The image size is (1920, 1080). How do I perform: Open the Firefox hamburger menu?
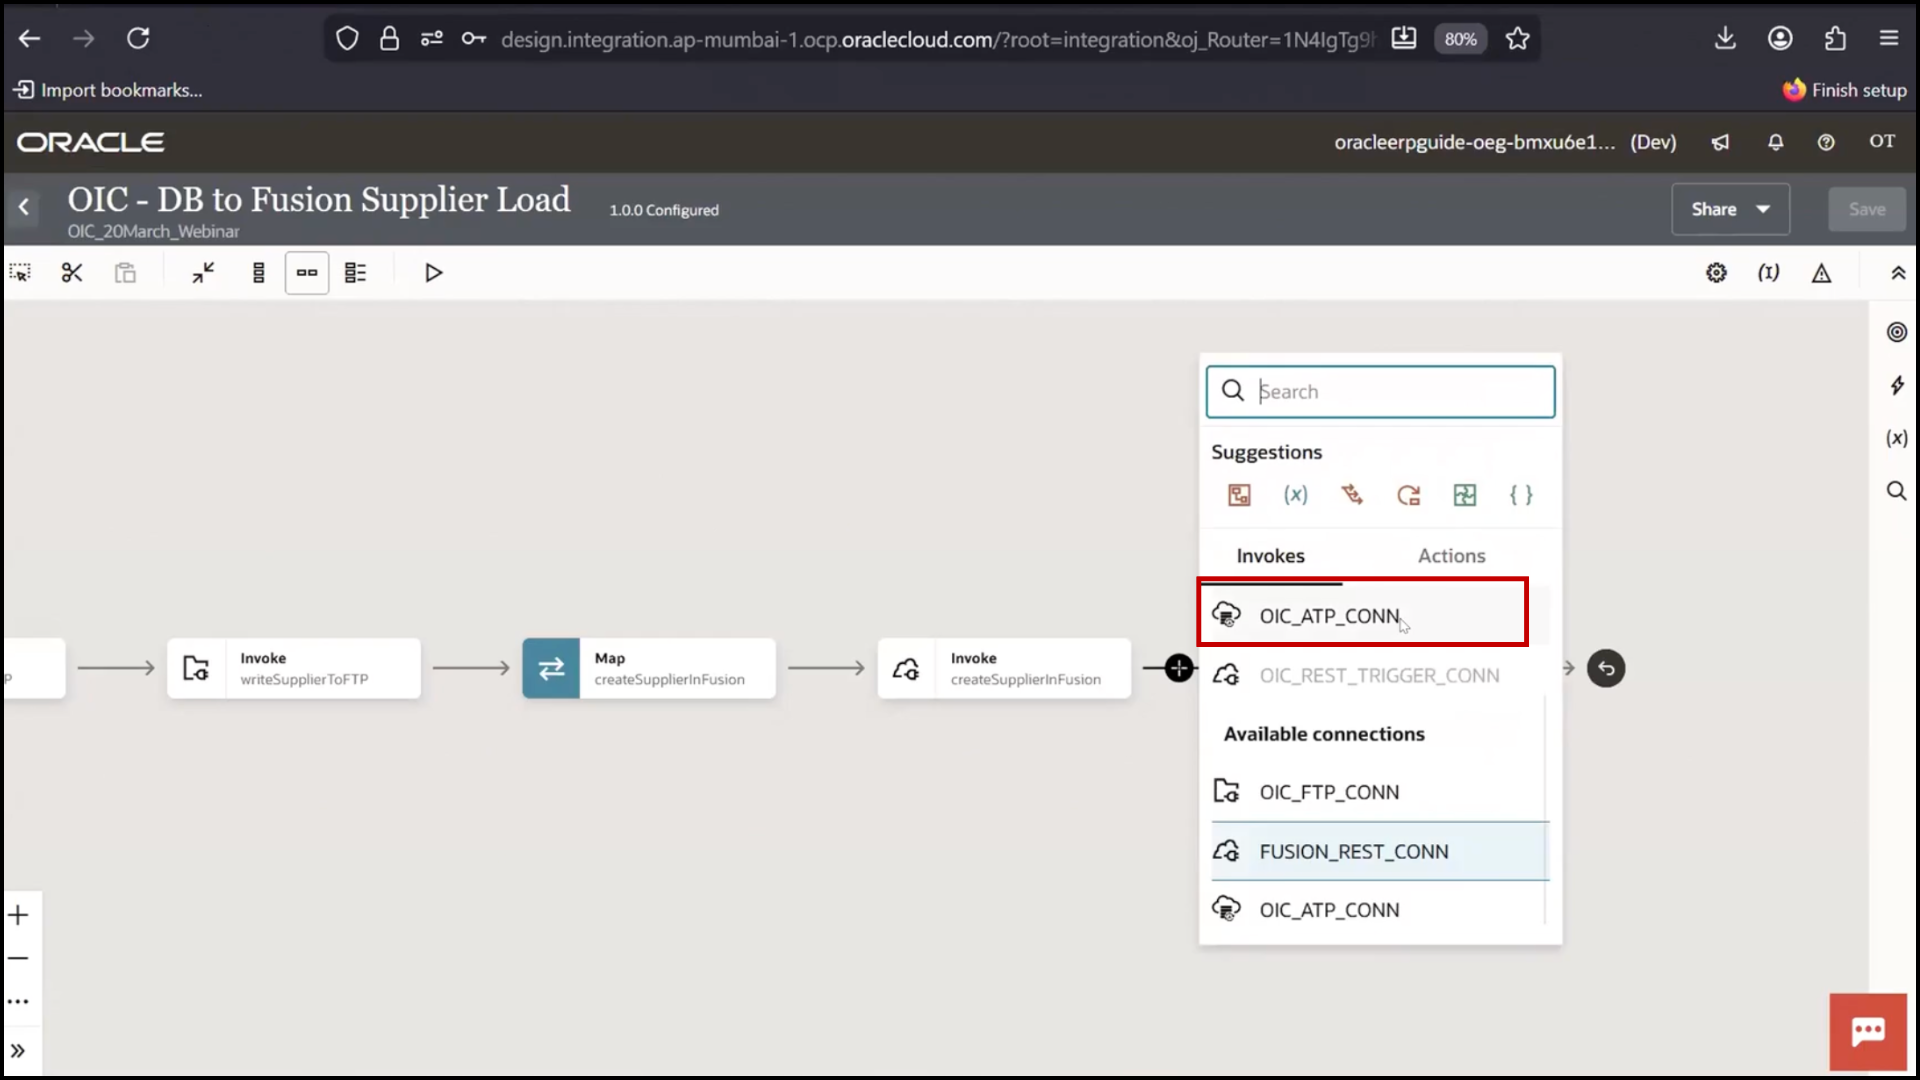1889,38
